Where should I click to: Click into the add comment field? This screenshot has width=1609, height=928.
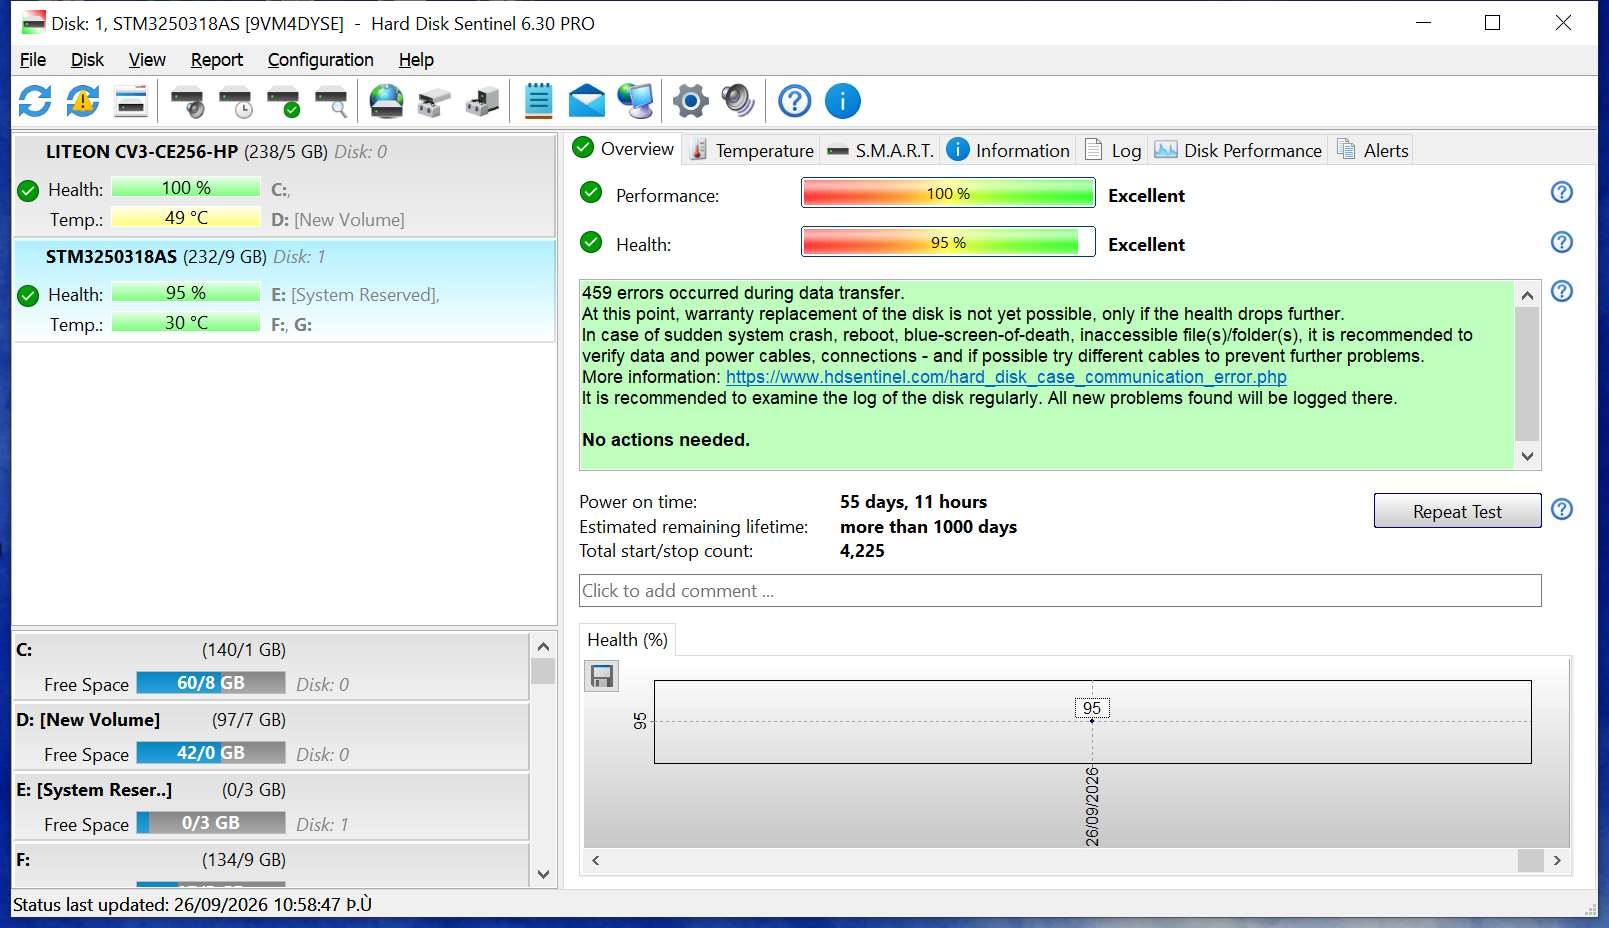coord(1060,590)
